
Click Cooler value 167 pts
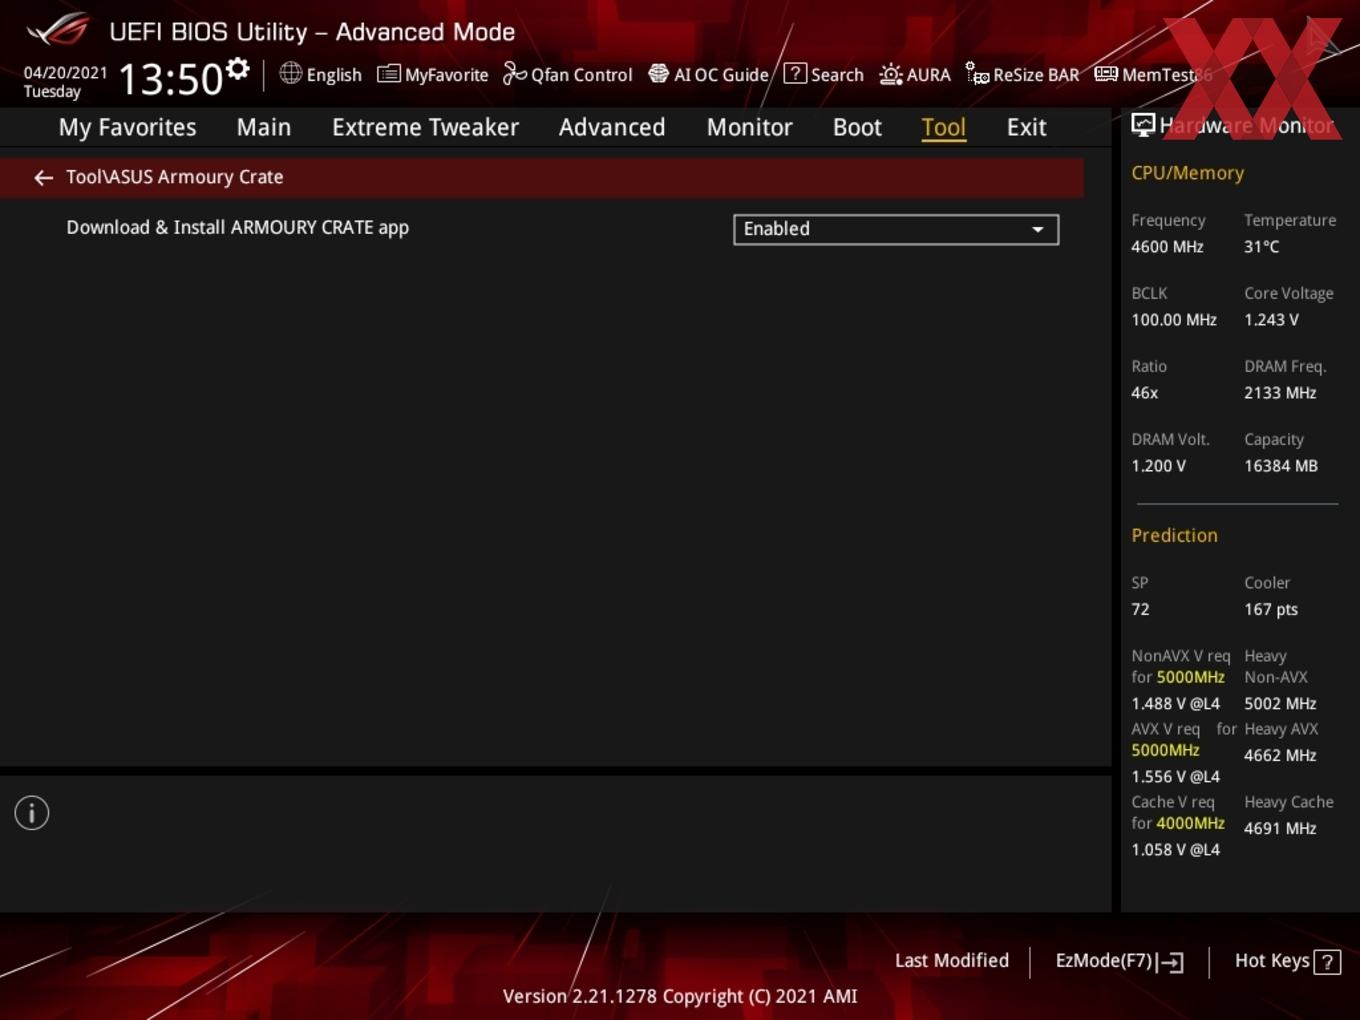click(x=1271, y=609)
